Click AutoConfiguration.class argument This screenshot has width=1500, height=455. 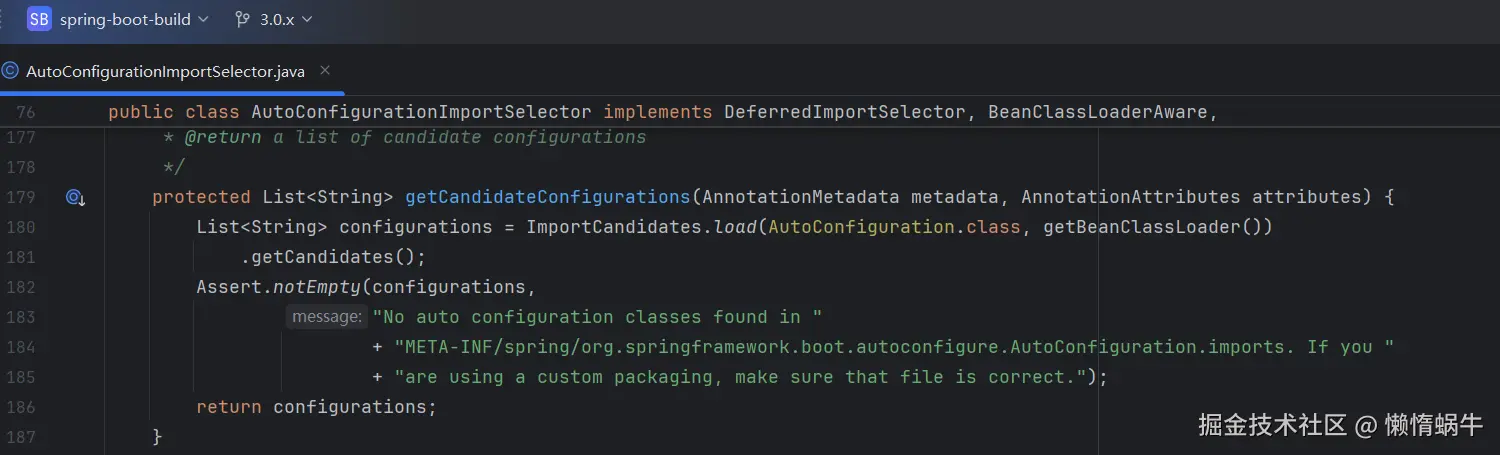[894, 227]
